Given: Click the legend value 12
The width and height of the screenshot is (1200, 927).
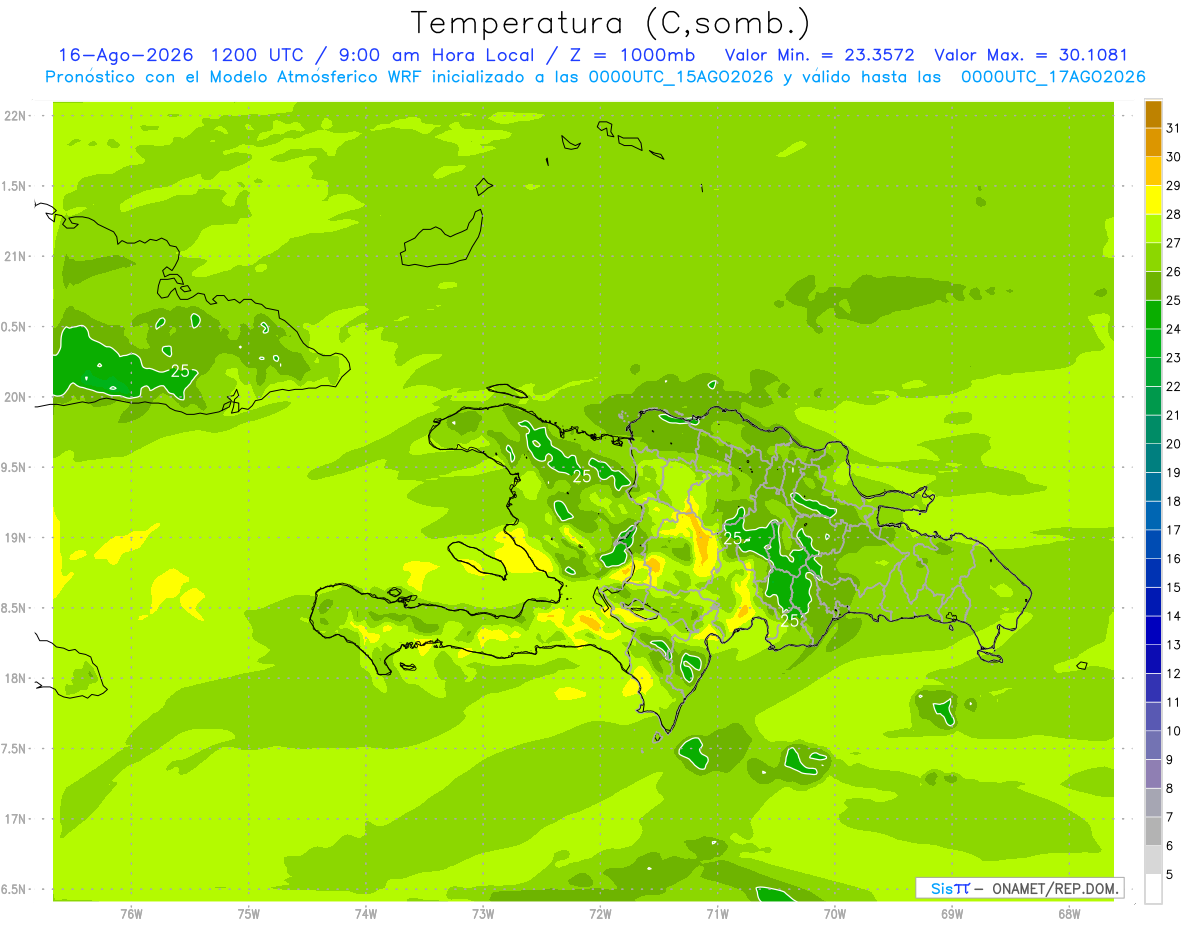Looking at the screenshot, I should tap(1173, 674).
